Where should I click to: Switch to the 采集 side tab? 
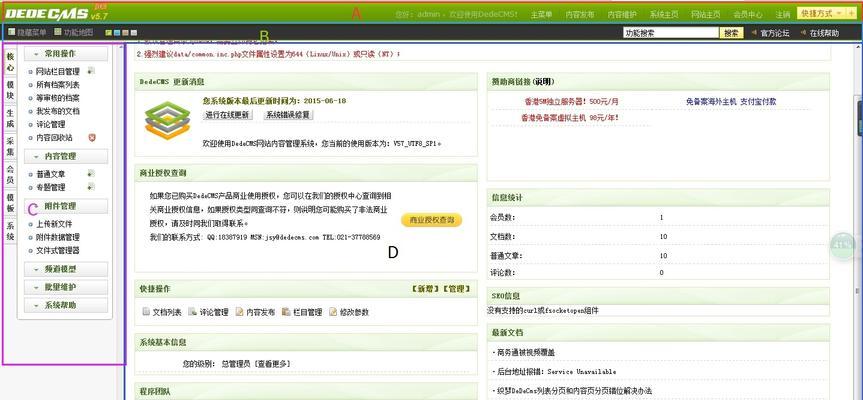coord(10,147)
